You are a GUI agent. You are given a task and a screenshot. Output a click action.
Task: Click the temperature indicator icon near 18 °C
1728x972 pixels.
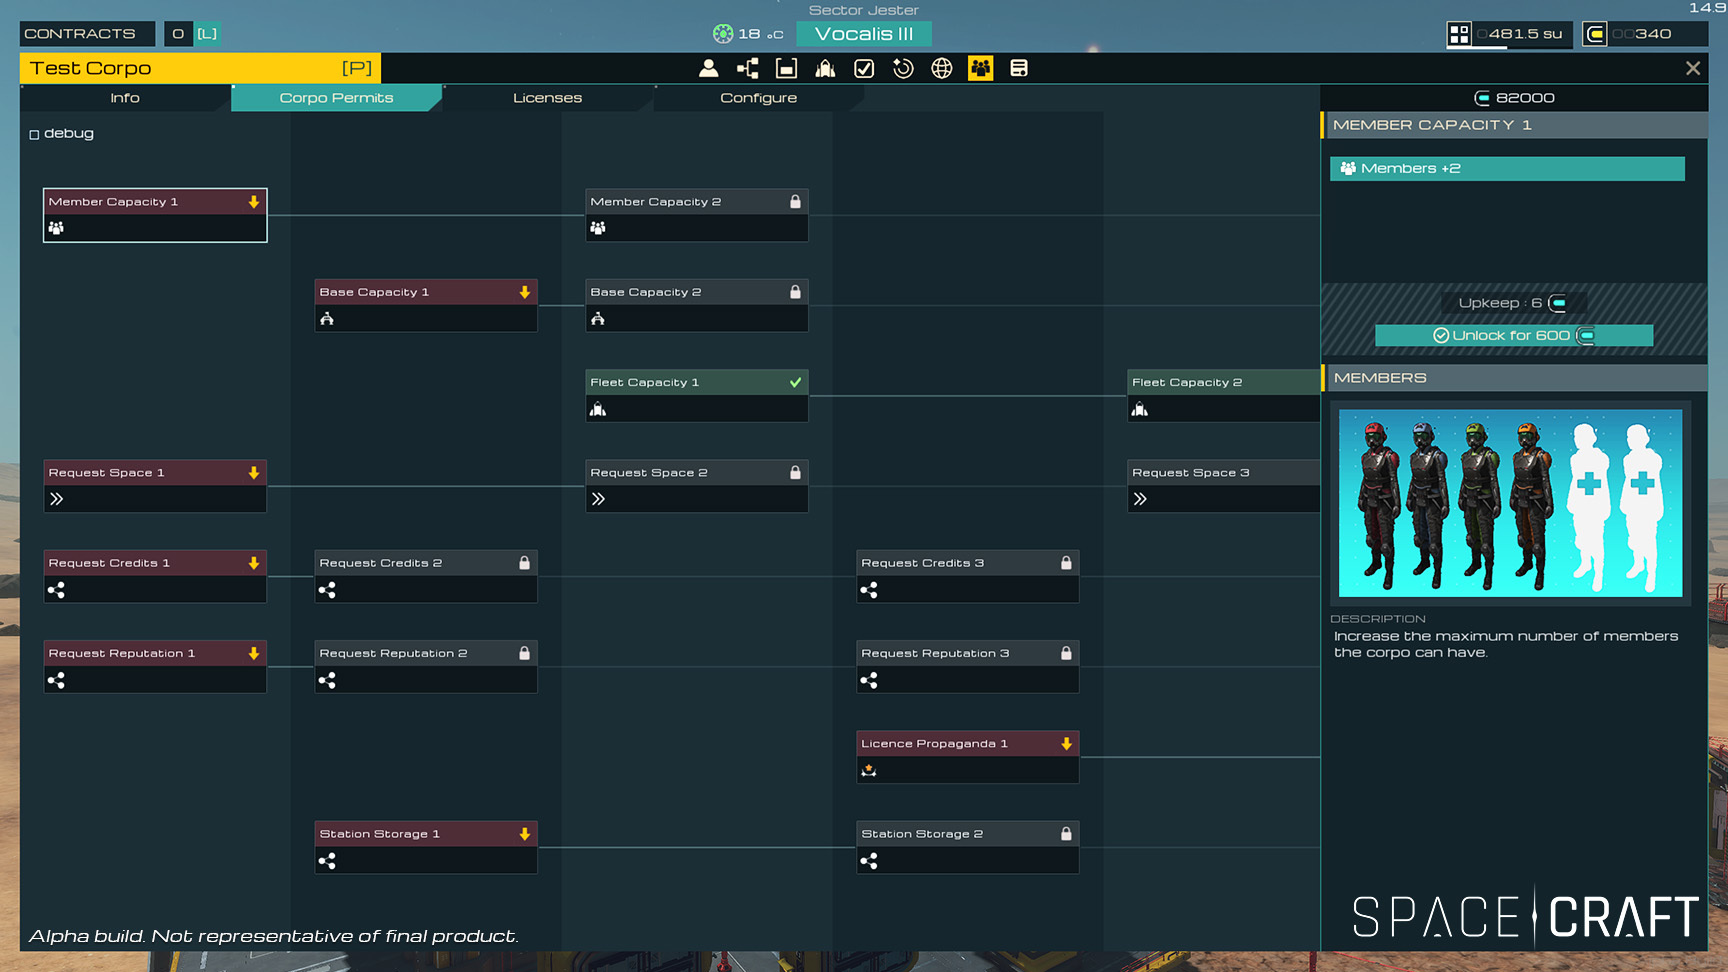723,34
